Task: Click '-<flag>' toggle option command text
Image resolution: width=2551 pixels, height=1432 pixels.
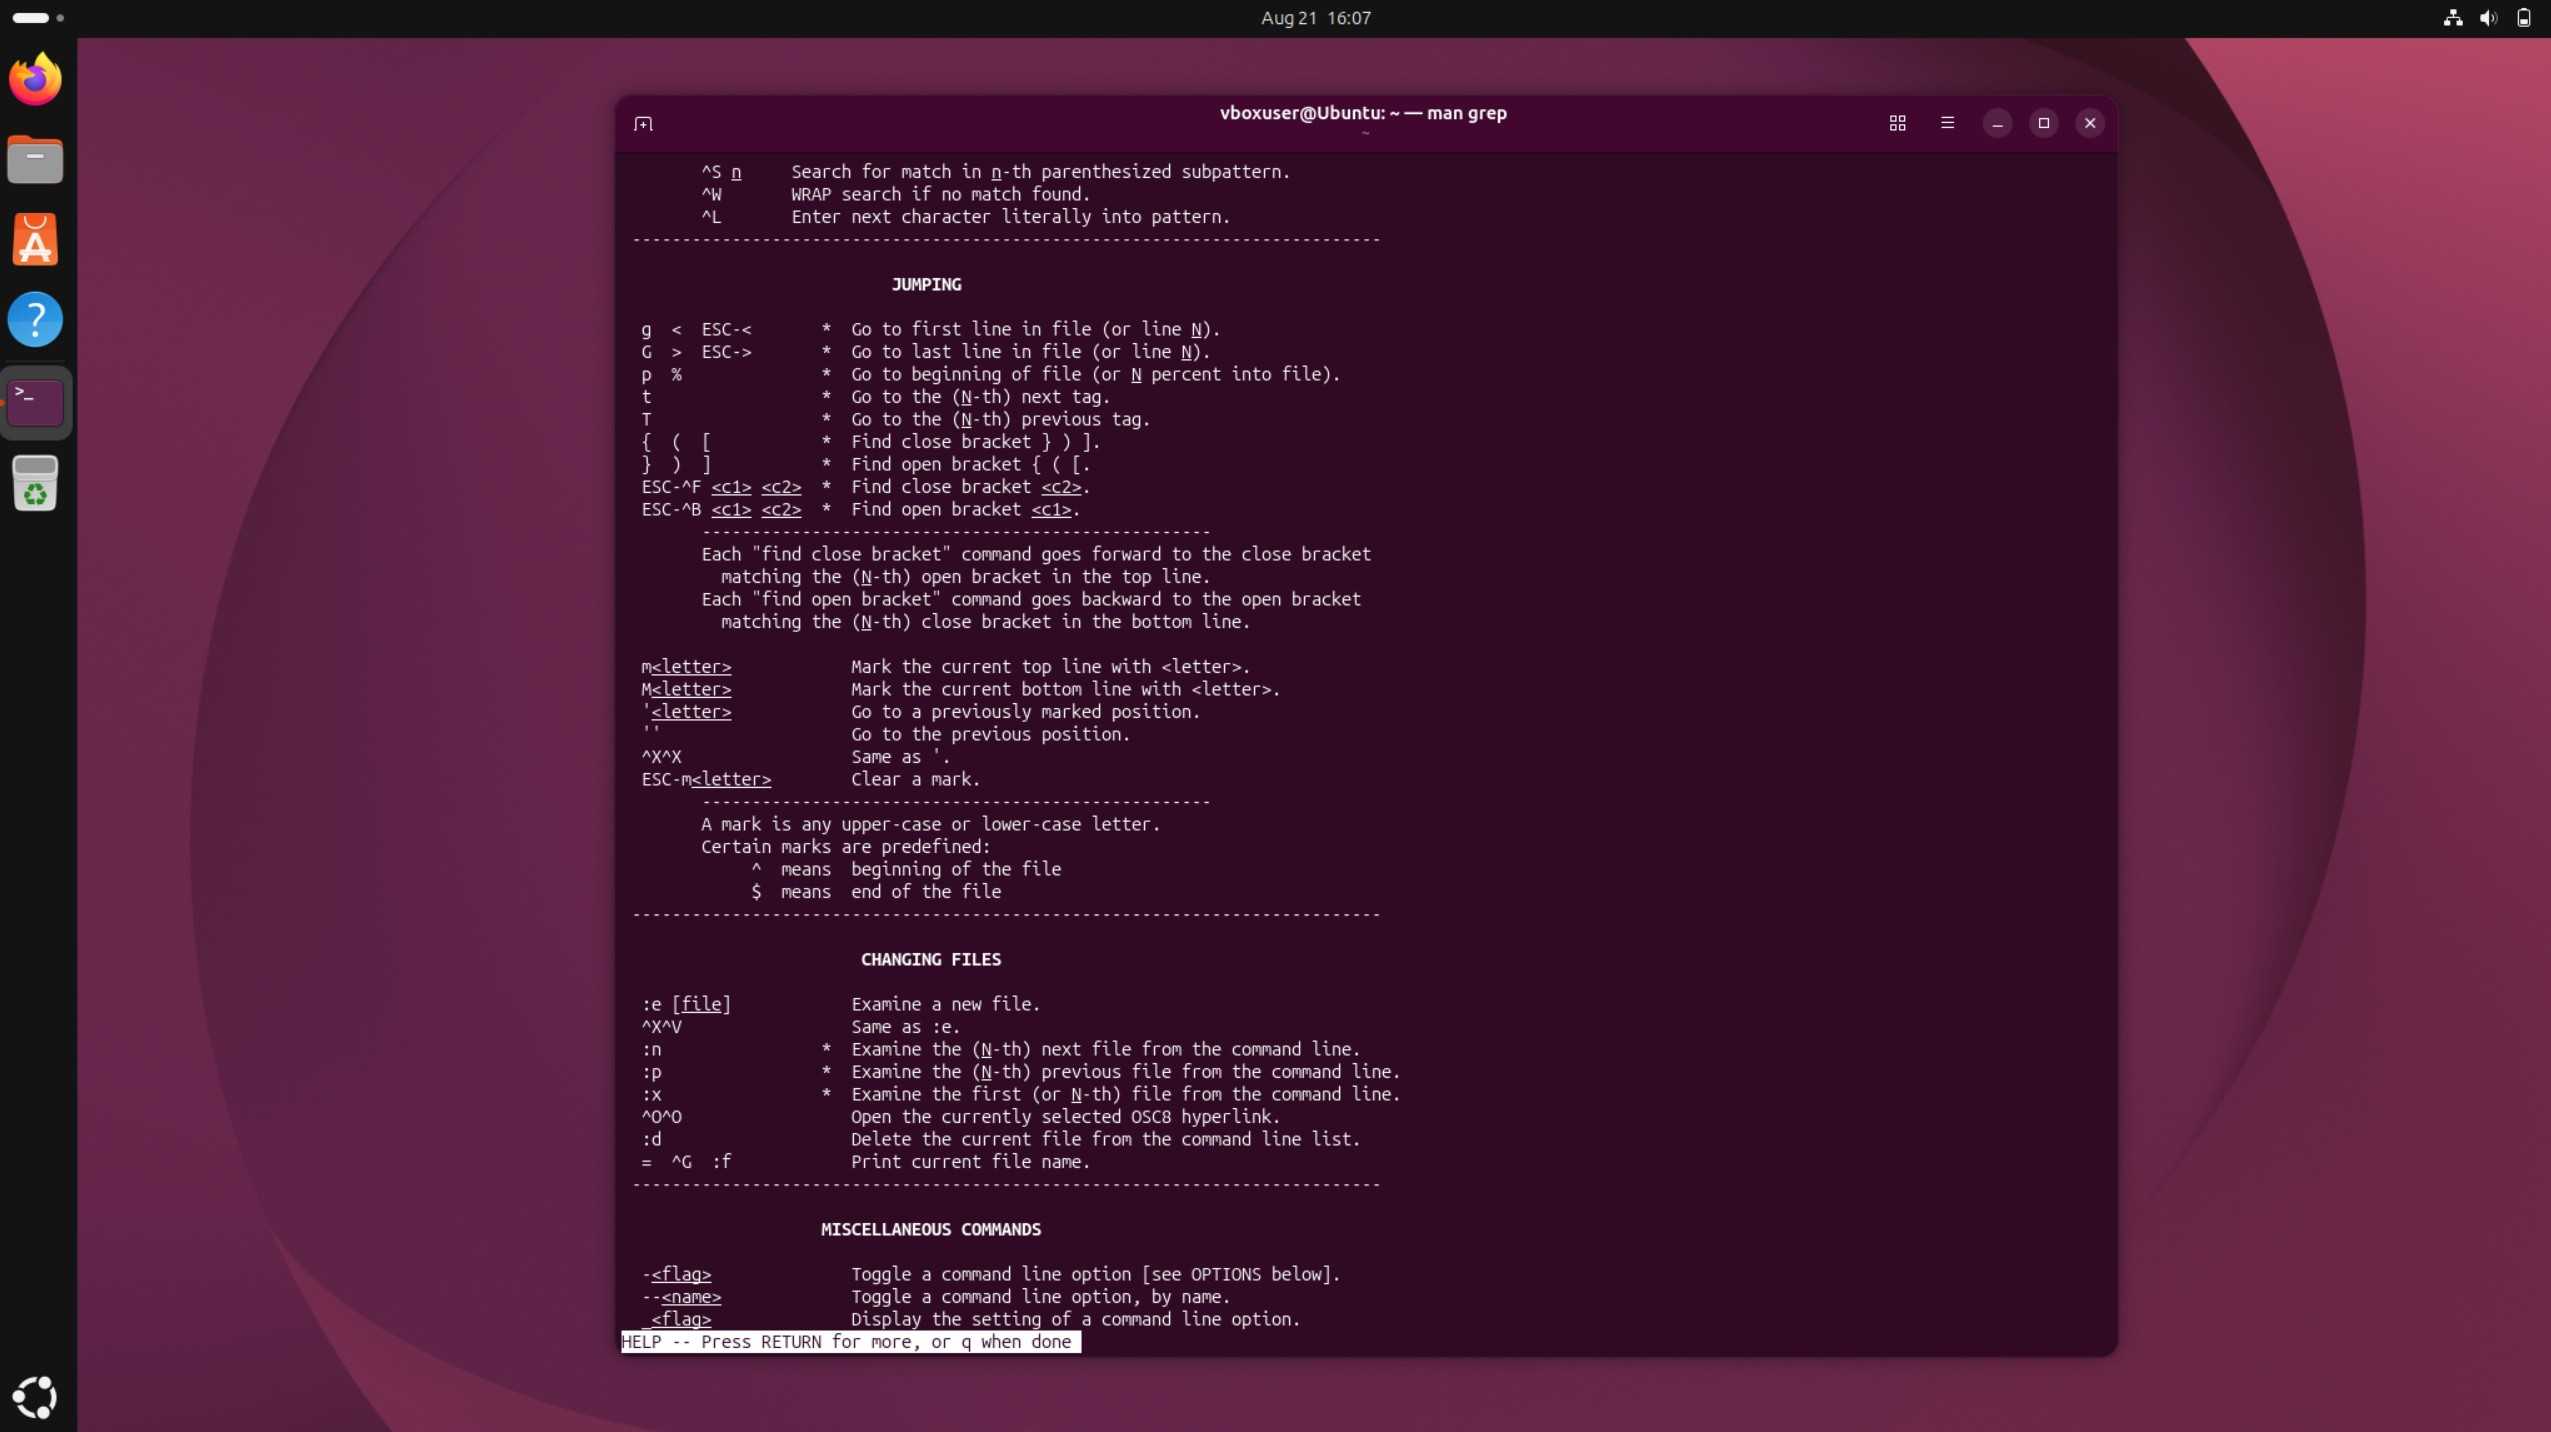Action: tap(676, 1274)
